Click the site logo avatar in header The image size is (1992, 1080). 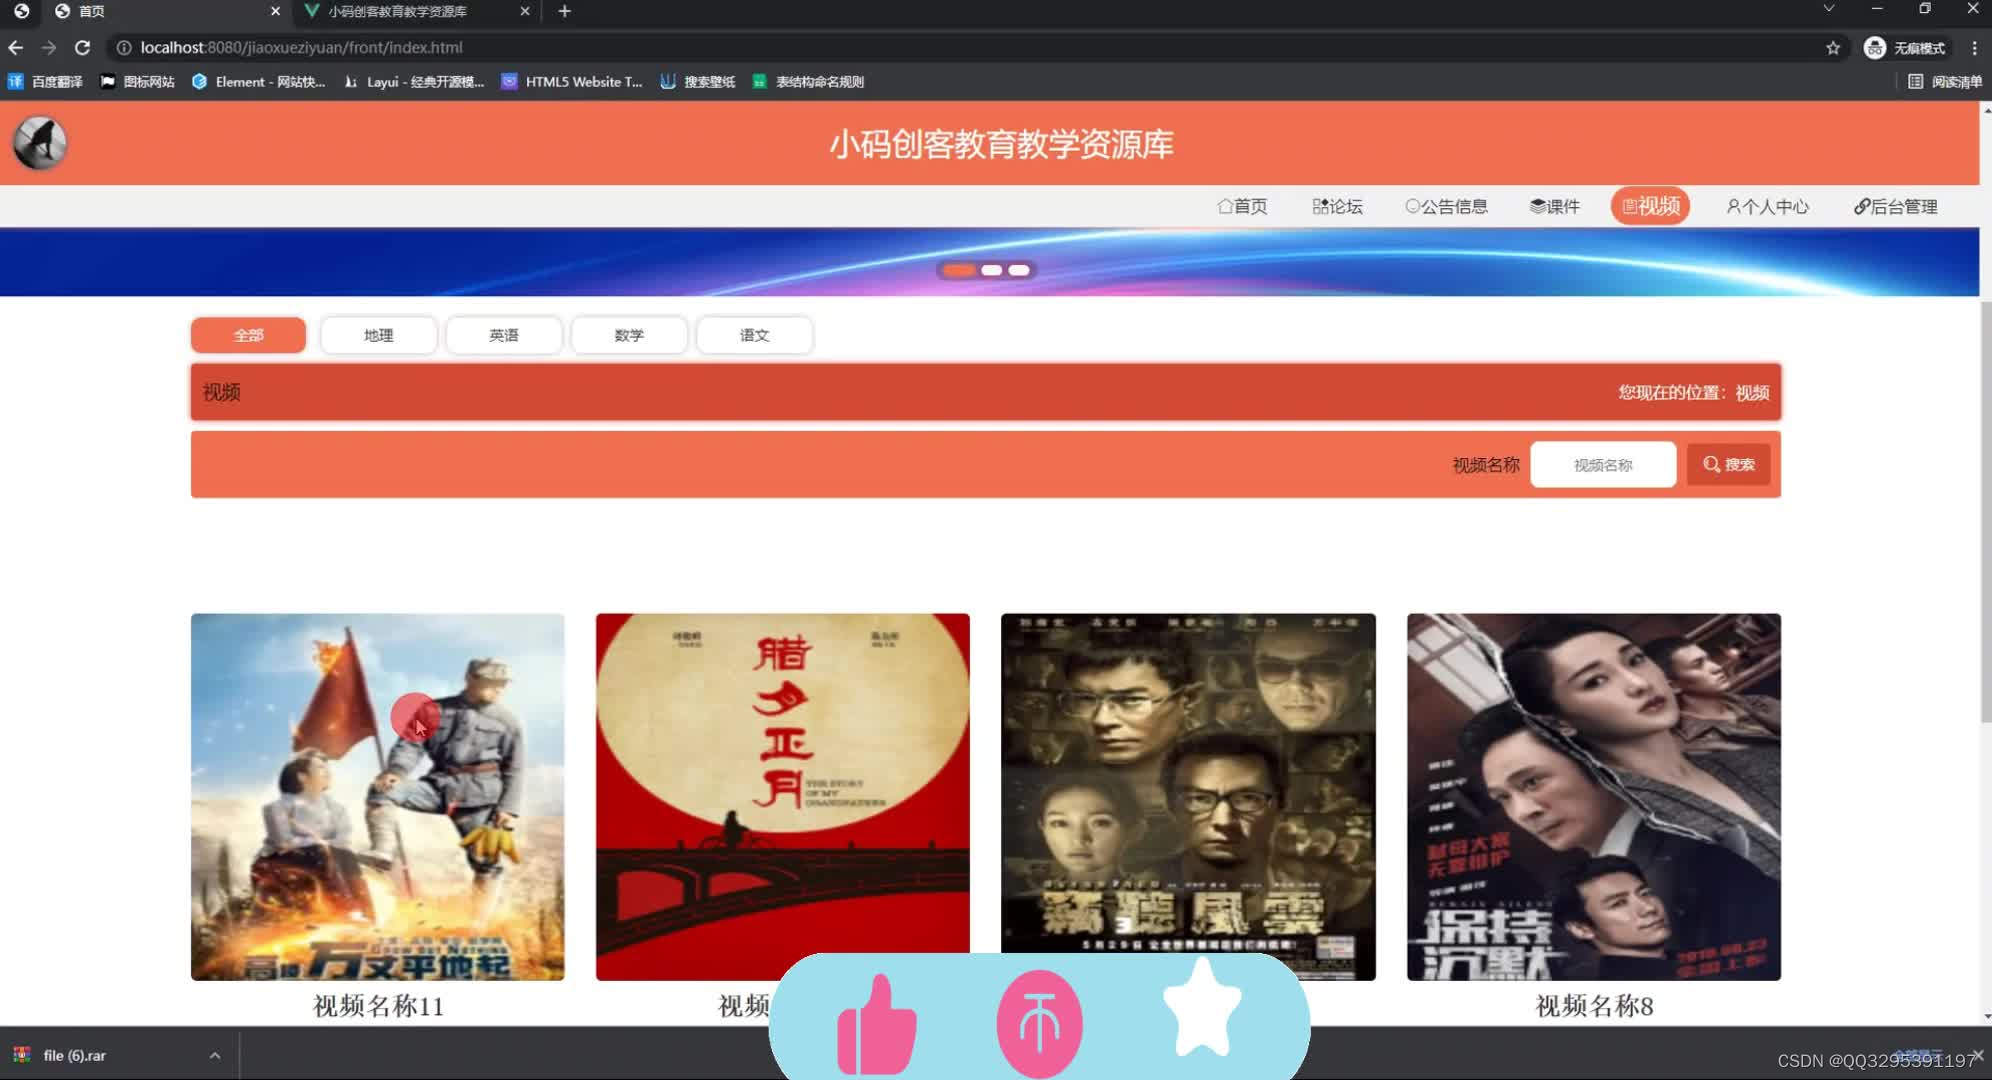tap(40, 143)
